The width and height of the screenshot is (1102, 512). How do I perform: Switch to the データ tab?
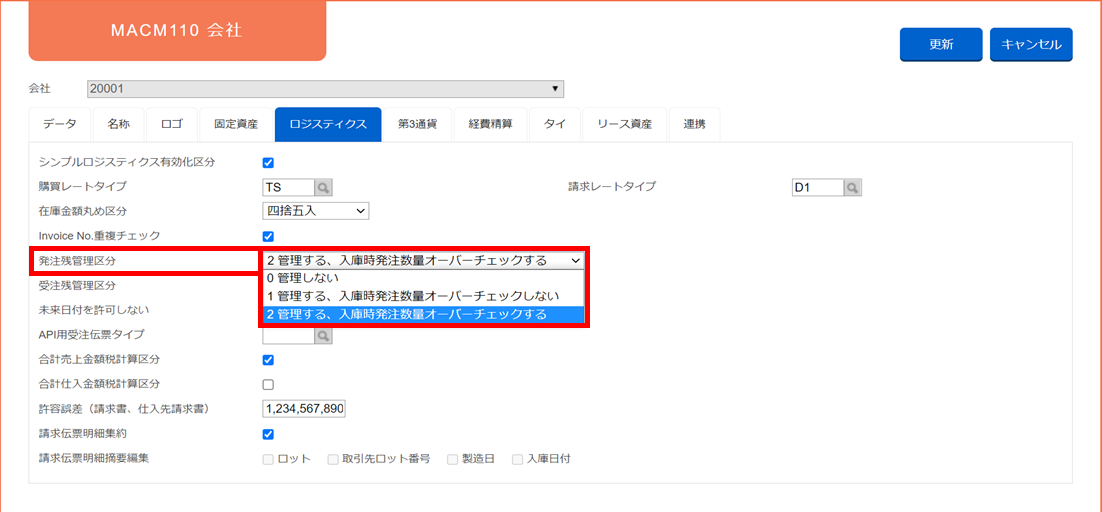[x=60, y=125]
